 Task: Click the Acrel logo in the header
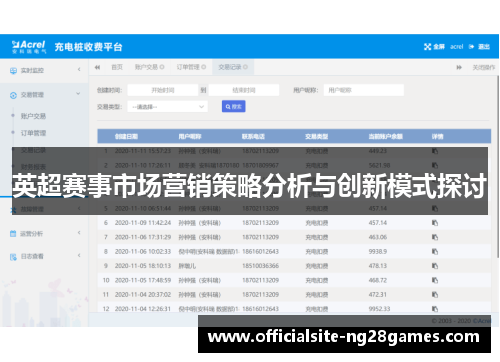29,47
